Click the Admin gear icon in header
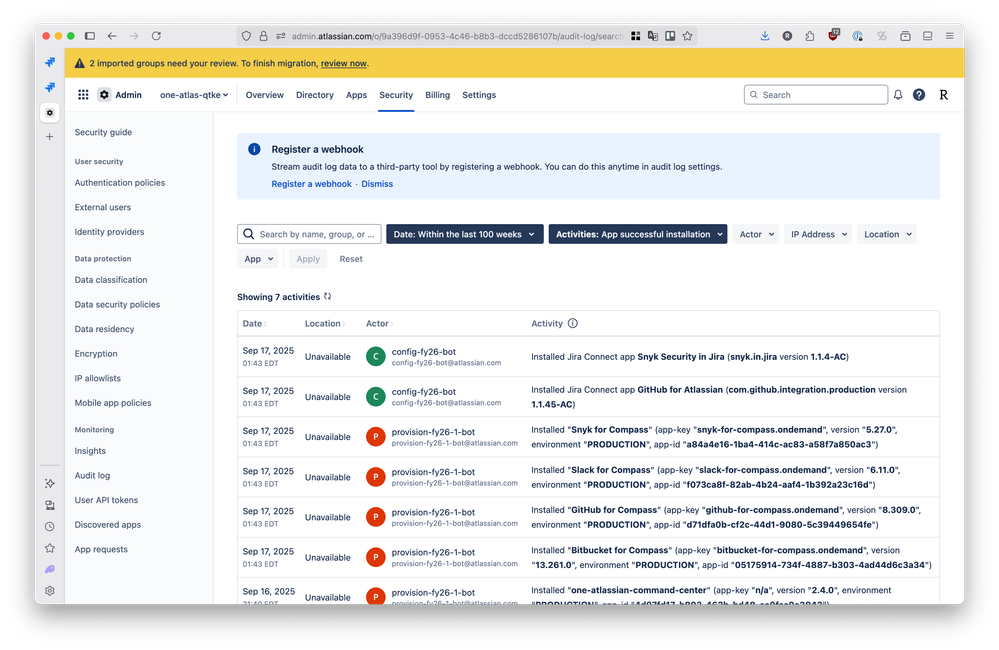999x650 pixels. click(104, 95)
